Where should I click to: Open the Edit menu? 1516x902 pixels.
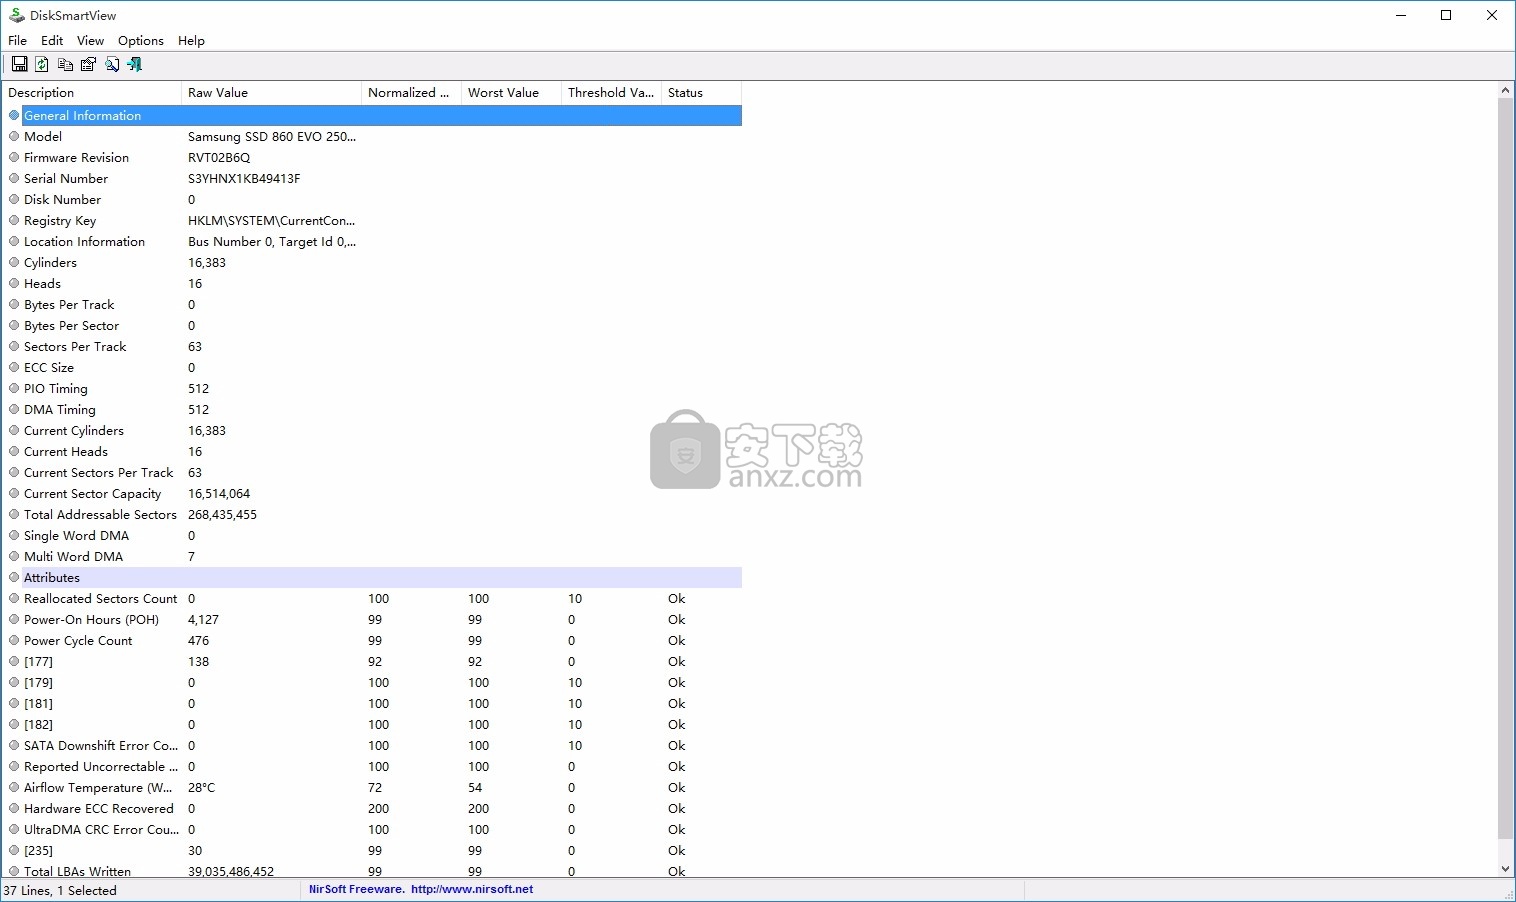coord(52,40)
